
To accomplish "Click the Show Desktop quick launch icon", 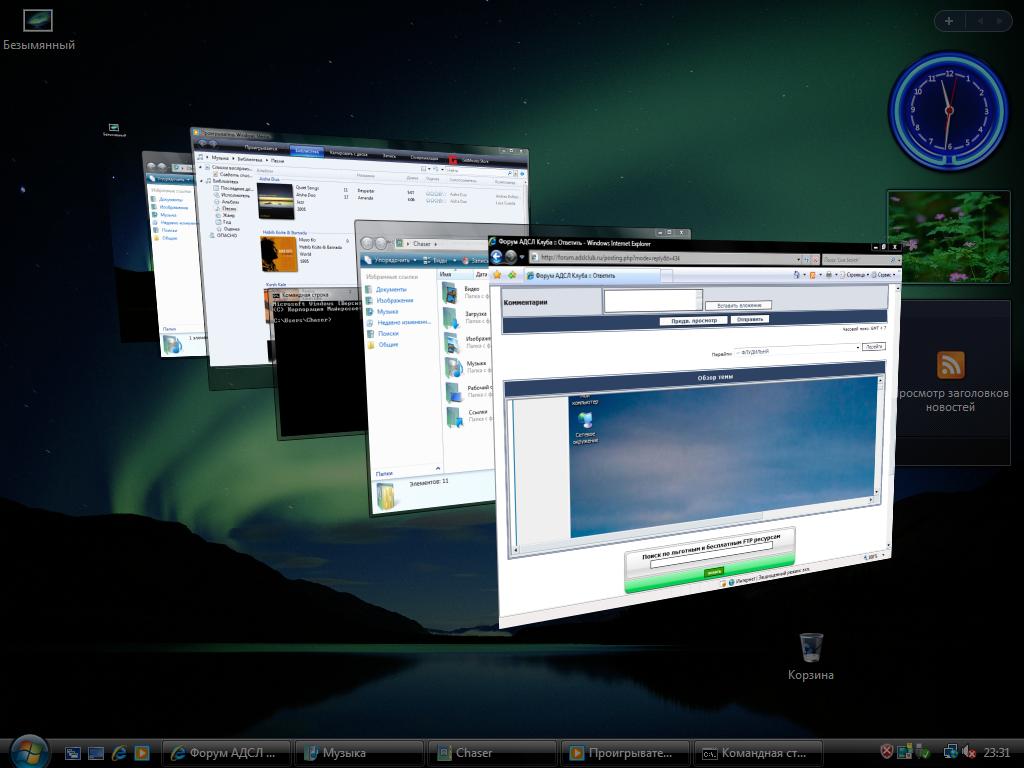I will pyautogui.click(x=73, y=753).
